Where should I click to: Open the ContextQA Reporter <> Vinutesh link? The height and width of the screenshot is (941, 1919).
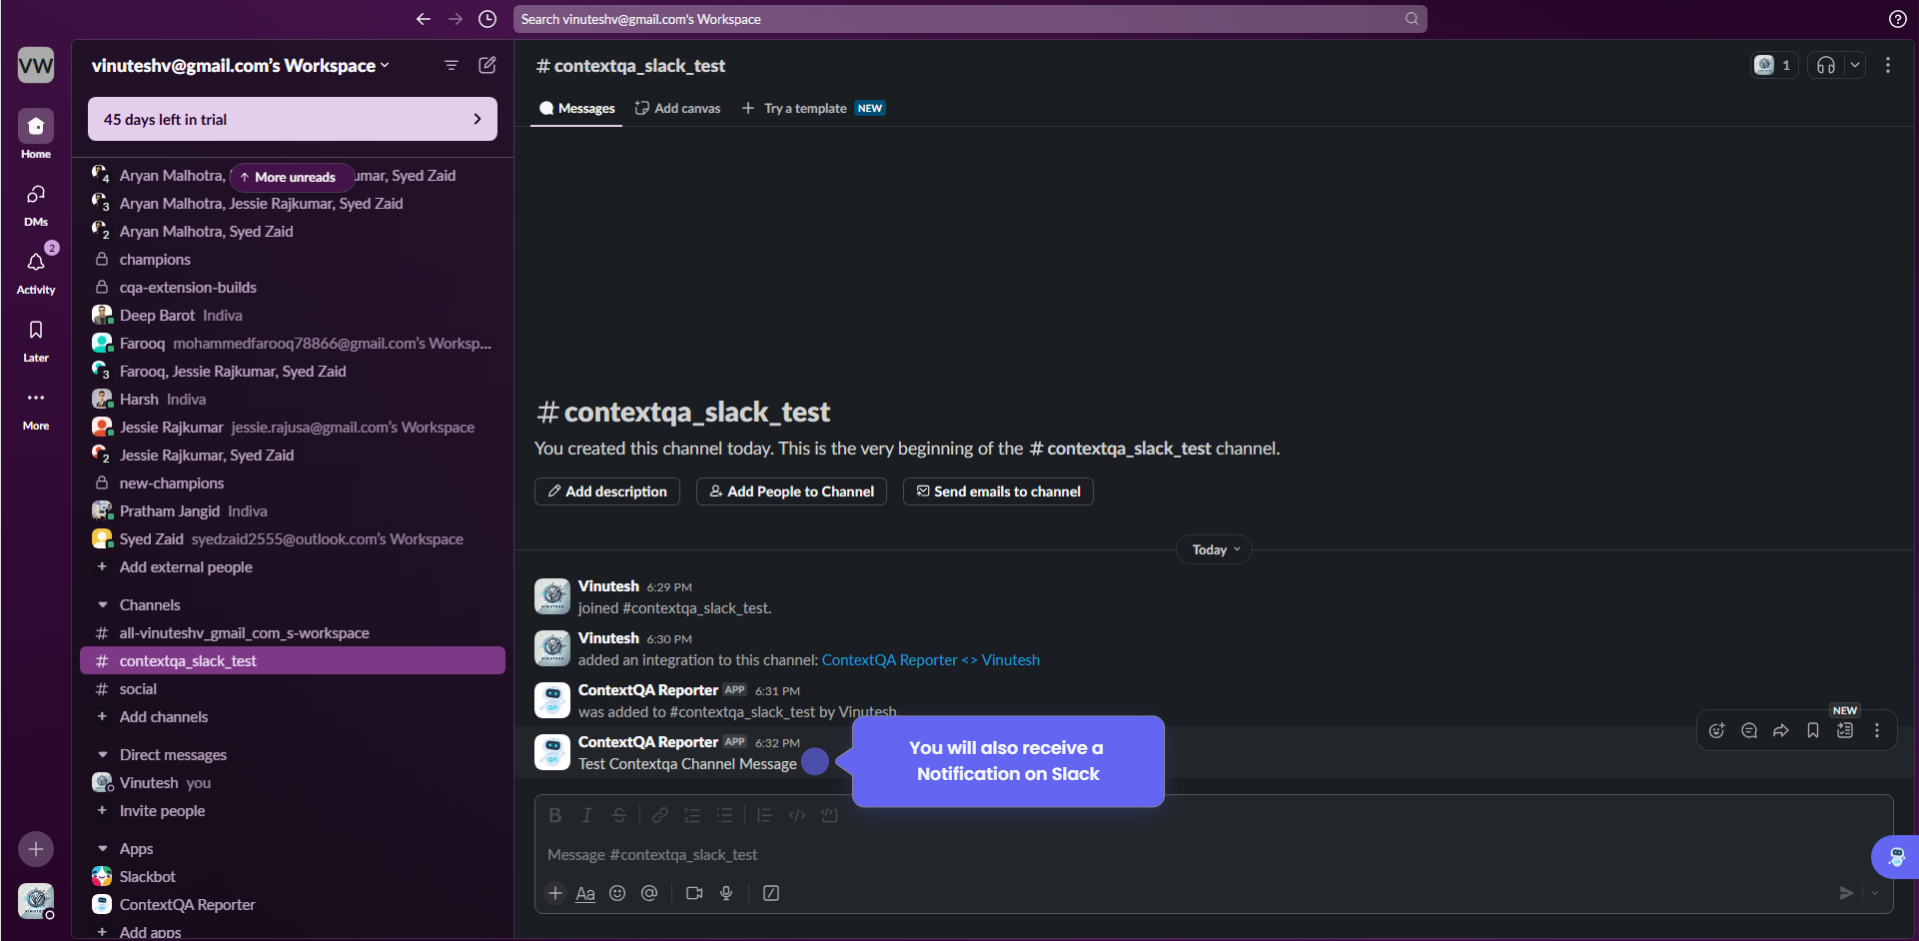930,660
